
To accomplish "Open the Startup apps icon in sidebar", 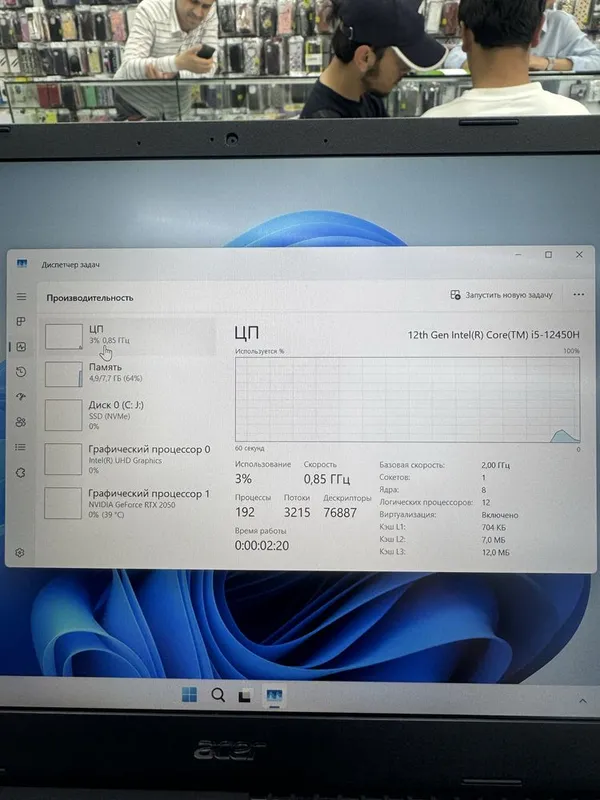I will coord(21,397).
